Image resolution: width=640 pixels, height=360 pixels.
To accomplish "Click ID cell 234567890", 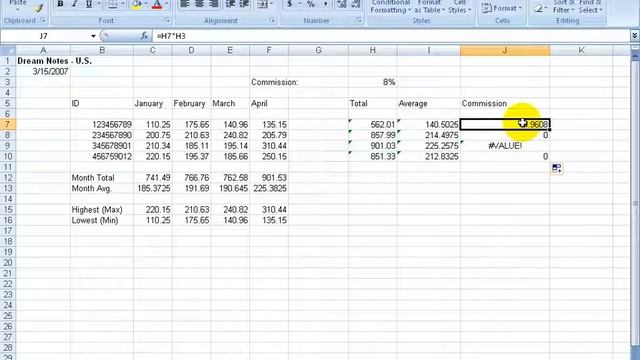I will (x=102, y=135).
